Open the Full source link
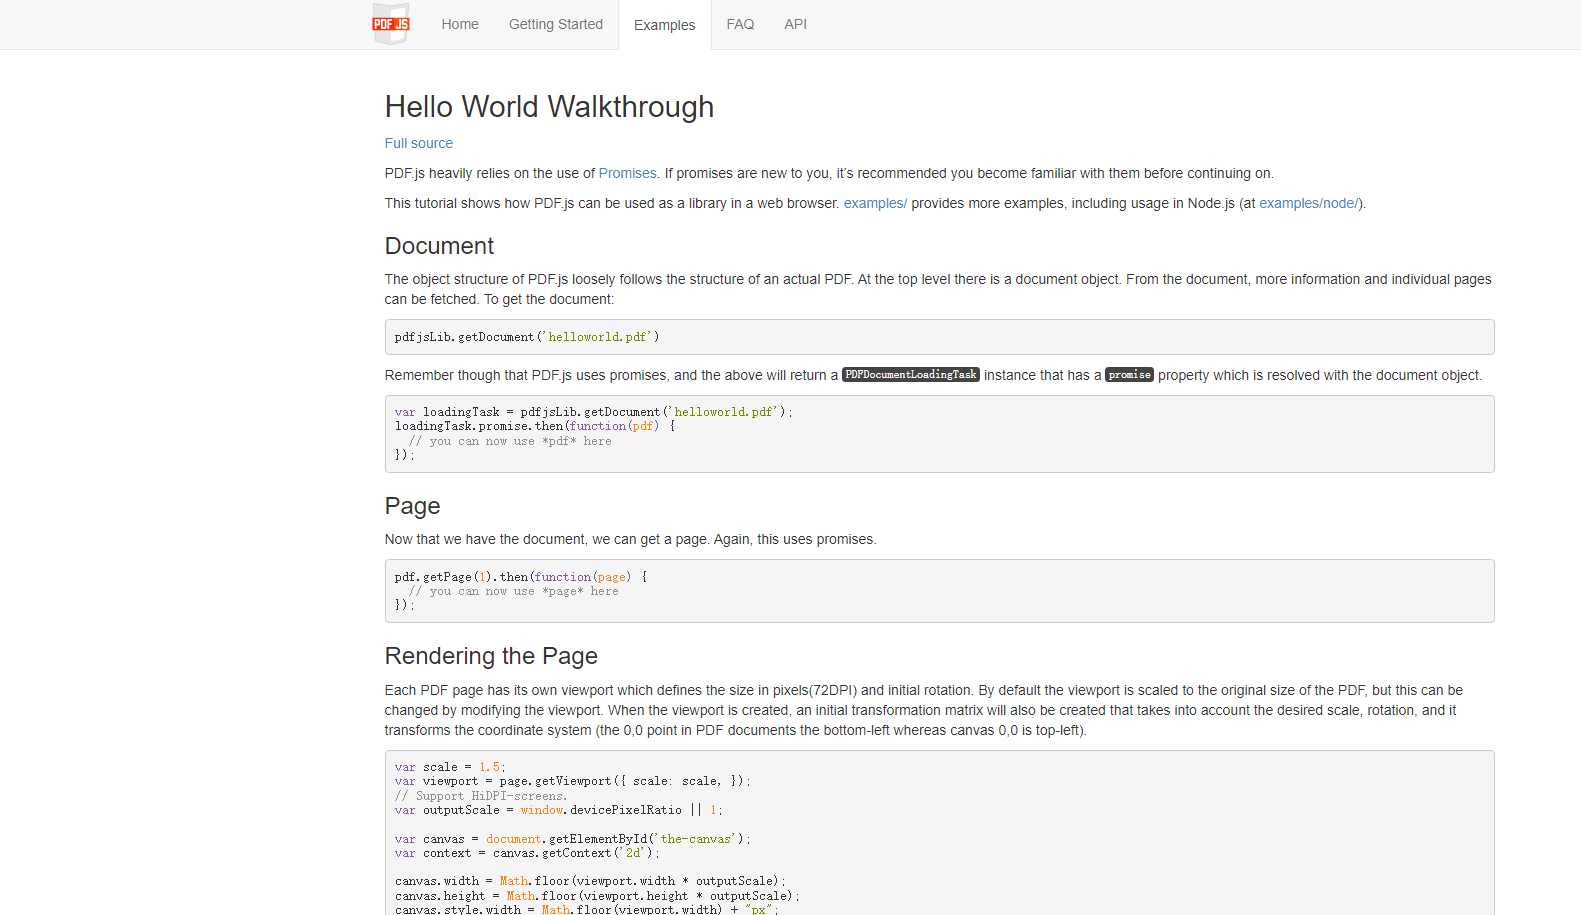Screen dimensions: 1581x915 [419, 143]
